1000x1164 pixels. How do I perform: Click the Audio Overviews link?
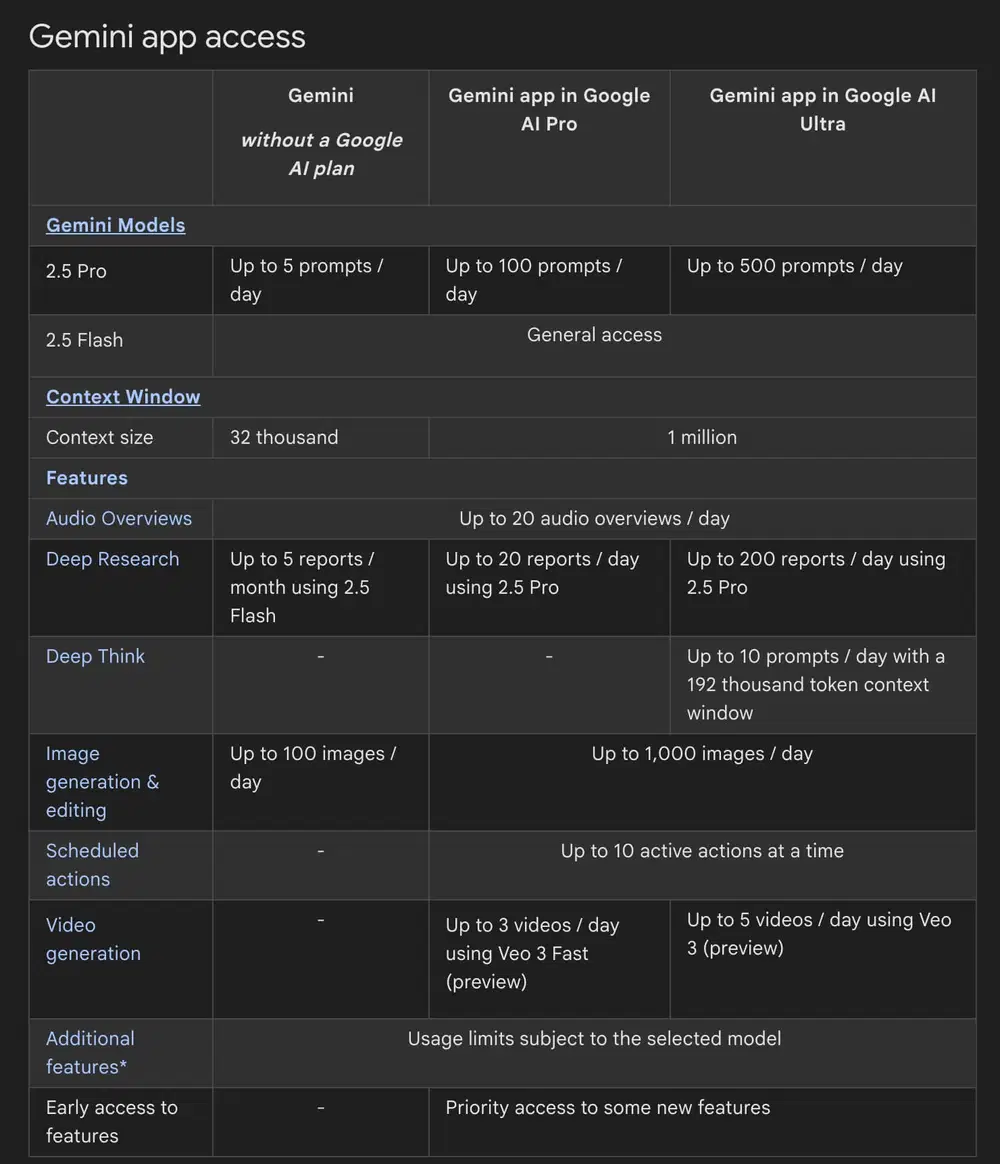119,518
